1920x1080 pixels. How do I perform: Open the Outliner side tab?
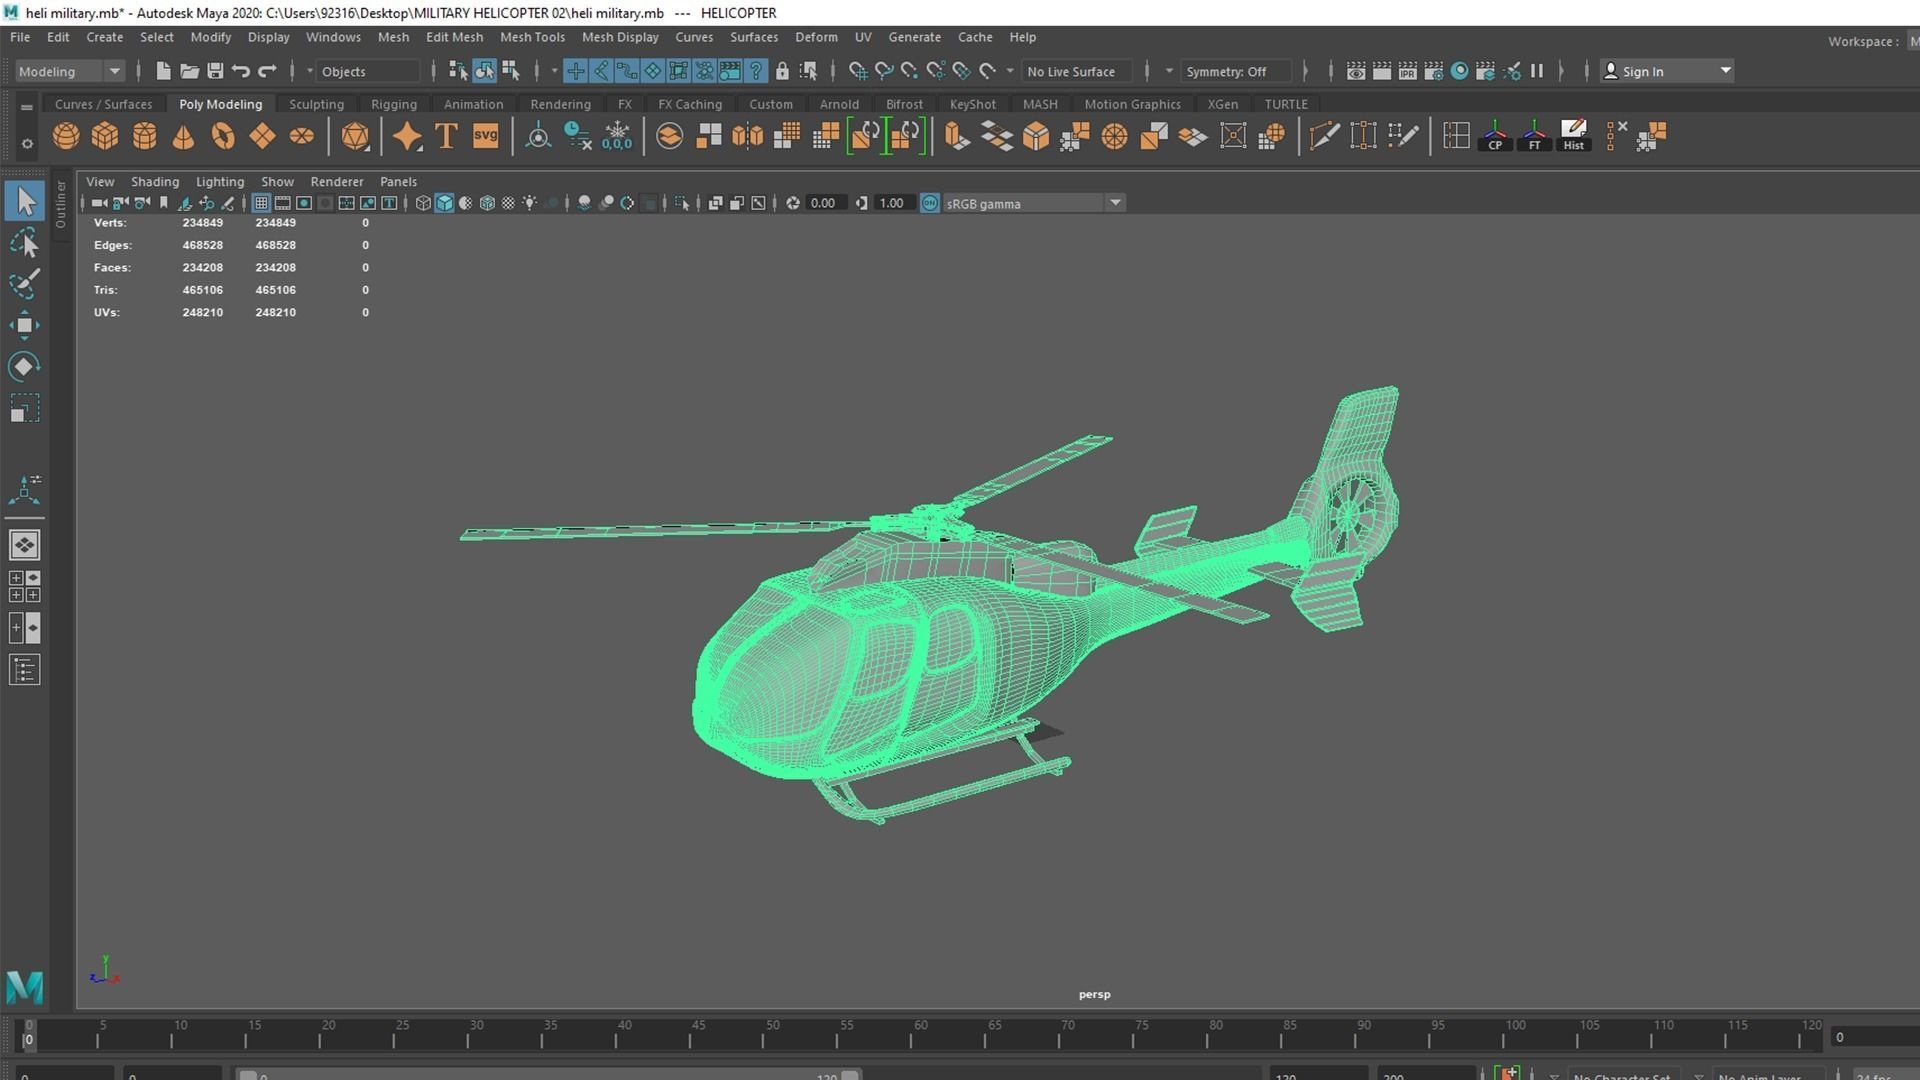point(61,204)
